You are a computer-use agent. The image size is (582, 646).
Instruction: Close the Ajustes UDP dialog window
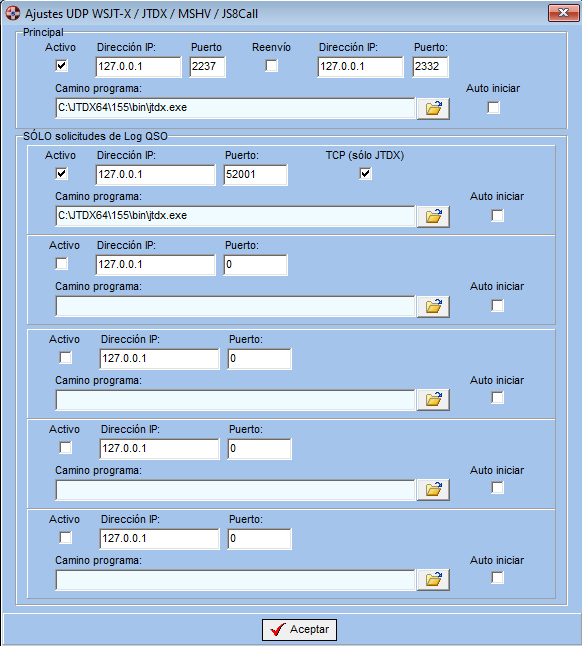(x=563, y=13)
